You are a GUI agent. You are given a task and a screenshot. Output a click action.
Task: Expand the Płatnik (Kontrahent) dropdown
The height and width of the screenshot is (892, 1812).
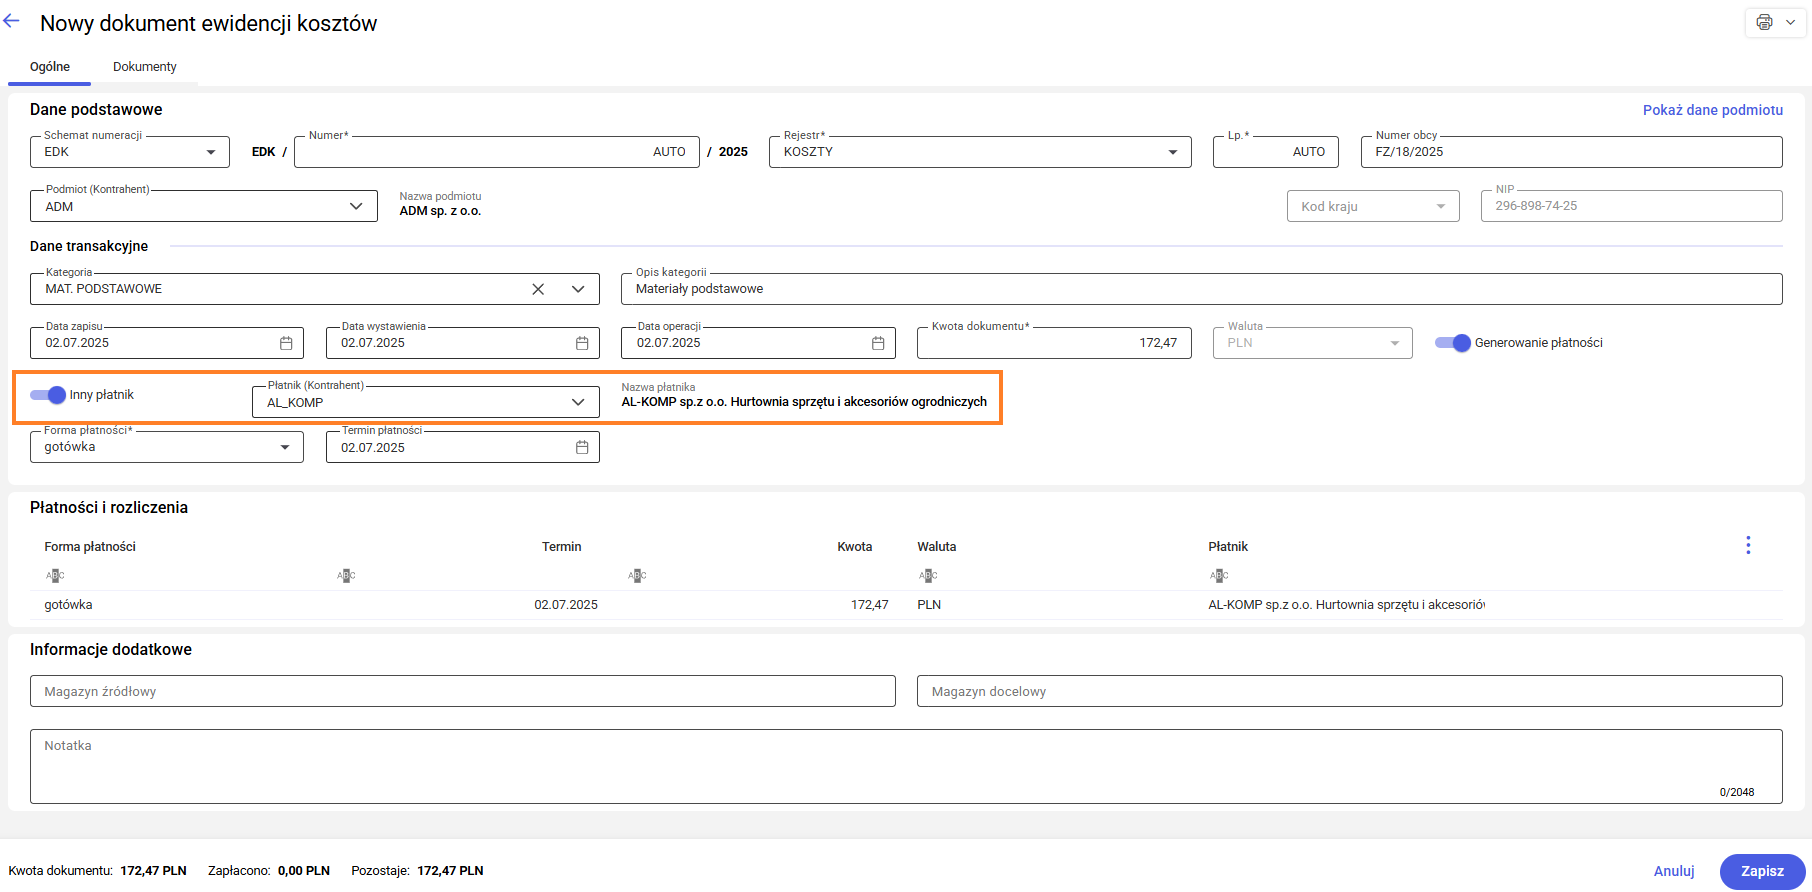[578, 402]
